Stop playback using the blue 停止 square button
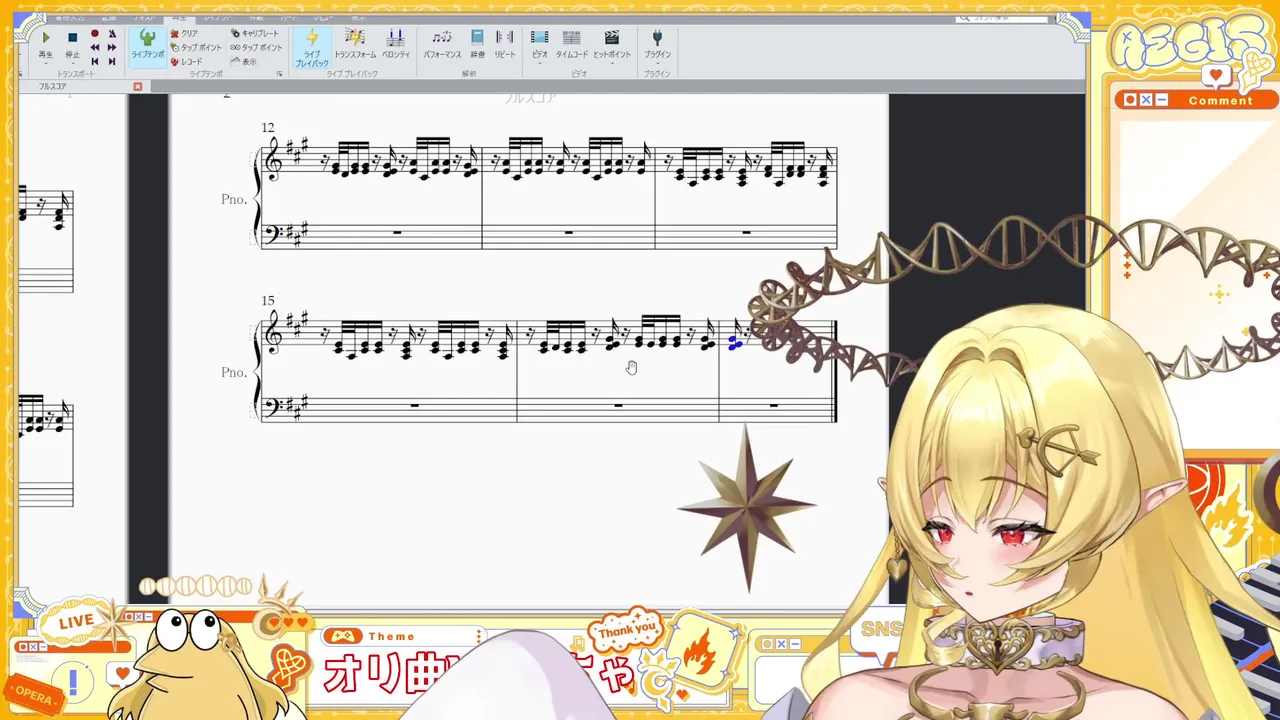Image resolution: width=1280 pixels, height=720 pixels. pyautogui.click(x=72, y=37)
